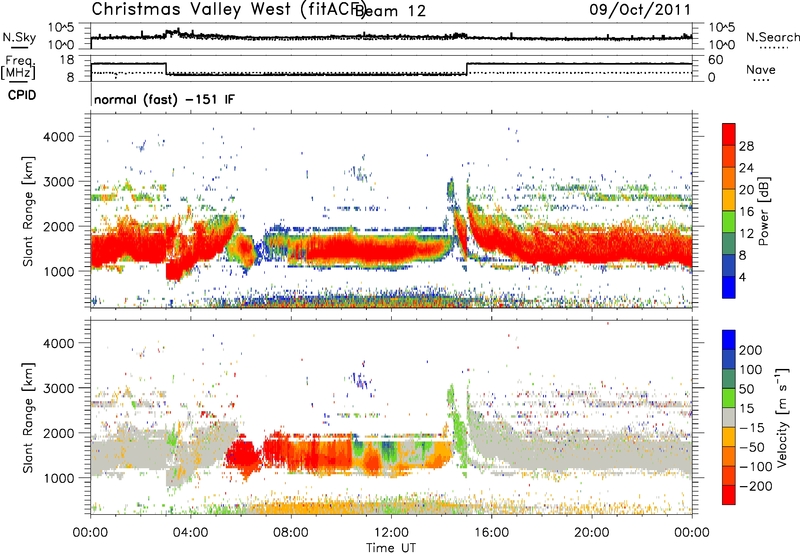The height and width of the screenshot is (554, 800).
Task: Click the 'N.Sky' legend label
Action: pyautogui.click(x=19, y=37)
